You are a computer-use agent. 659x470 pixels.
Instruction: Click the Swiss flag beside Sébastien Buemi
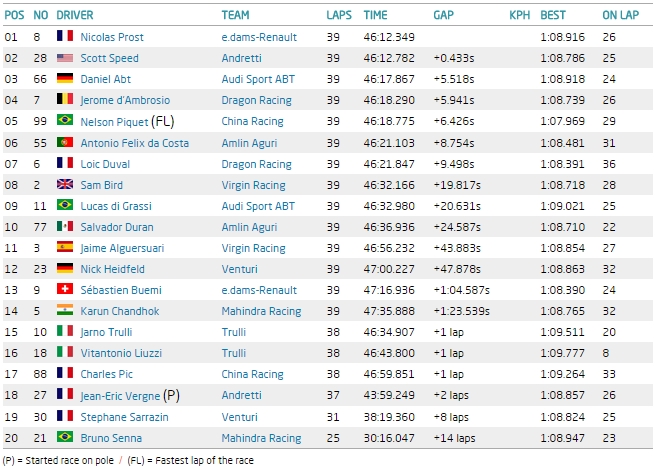click(x=65, y=290)
